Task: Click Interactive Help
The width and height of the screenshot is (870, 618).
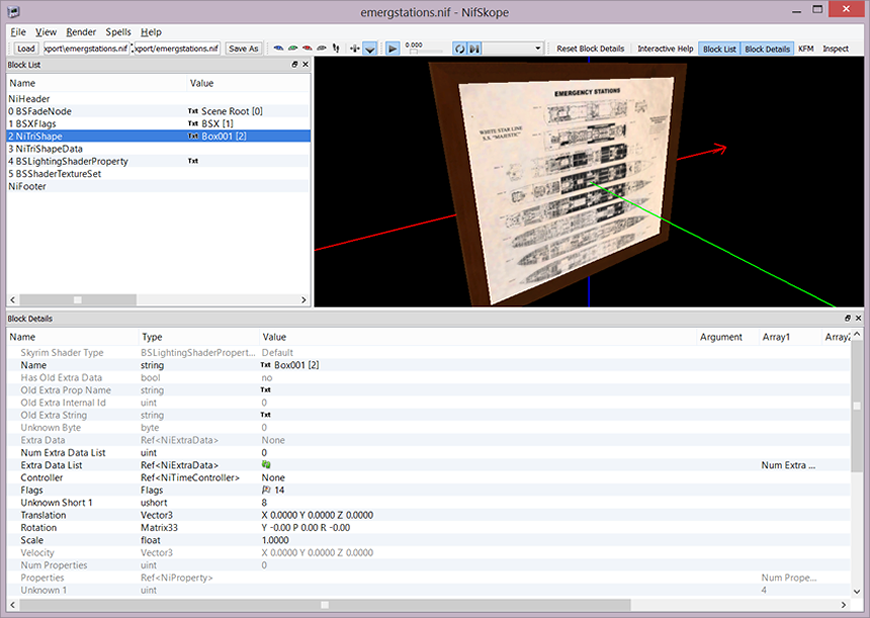Action: [665, 49]
